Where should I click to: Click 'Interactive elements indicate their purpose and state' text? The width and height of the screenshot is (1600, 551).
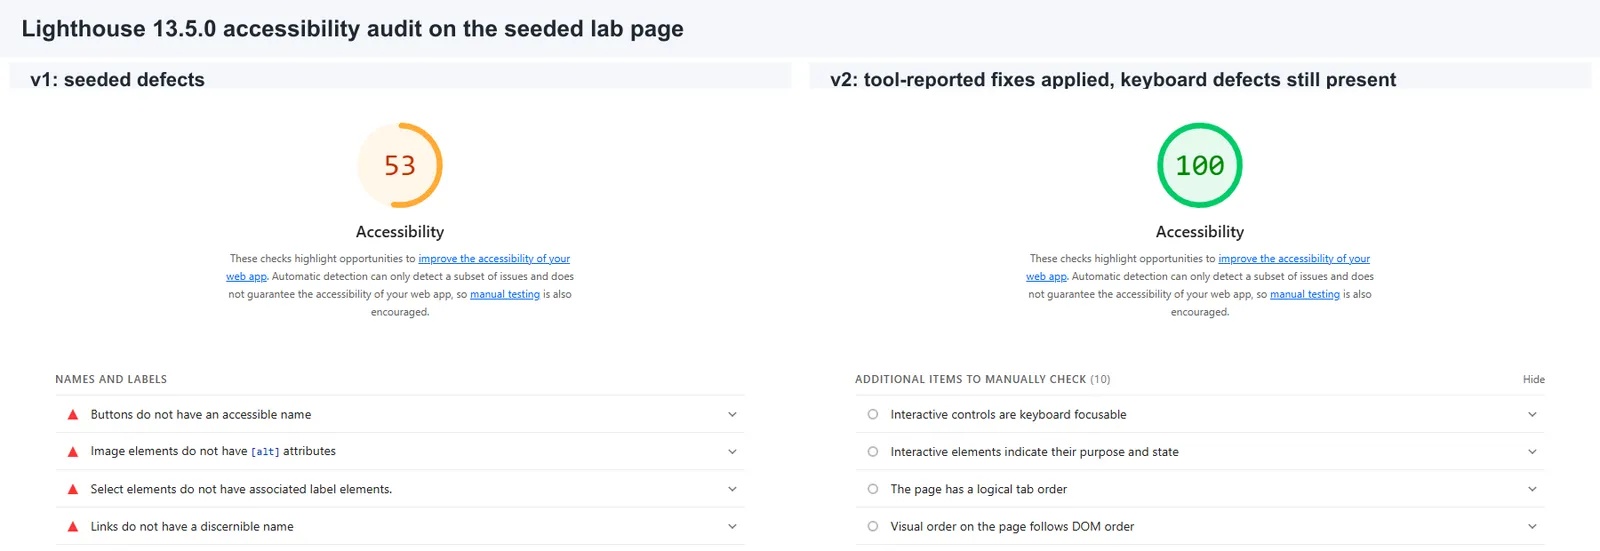pos(1034,452)
